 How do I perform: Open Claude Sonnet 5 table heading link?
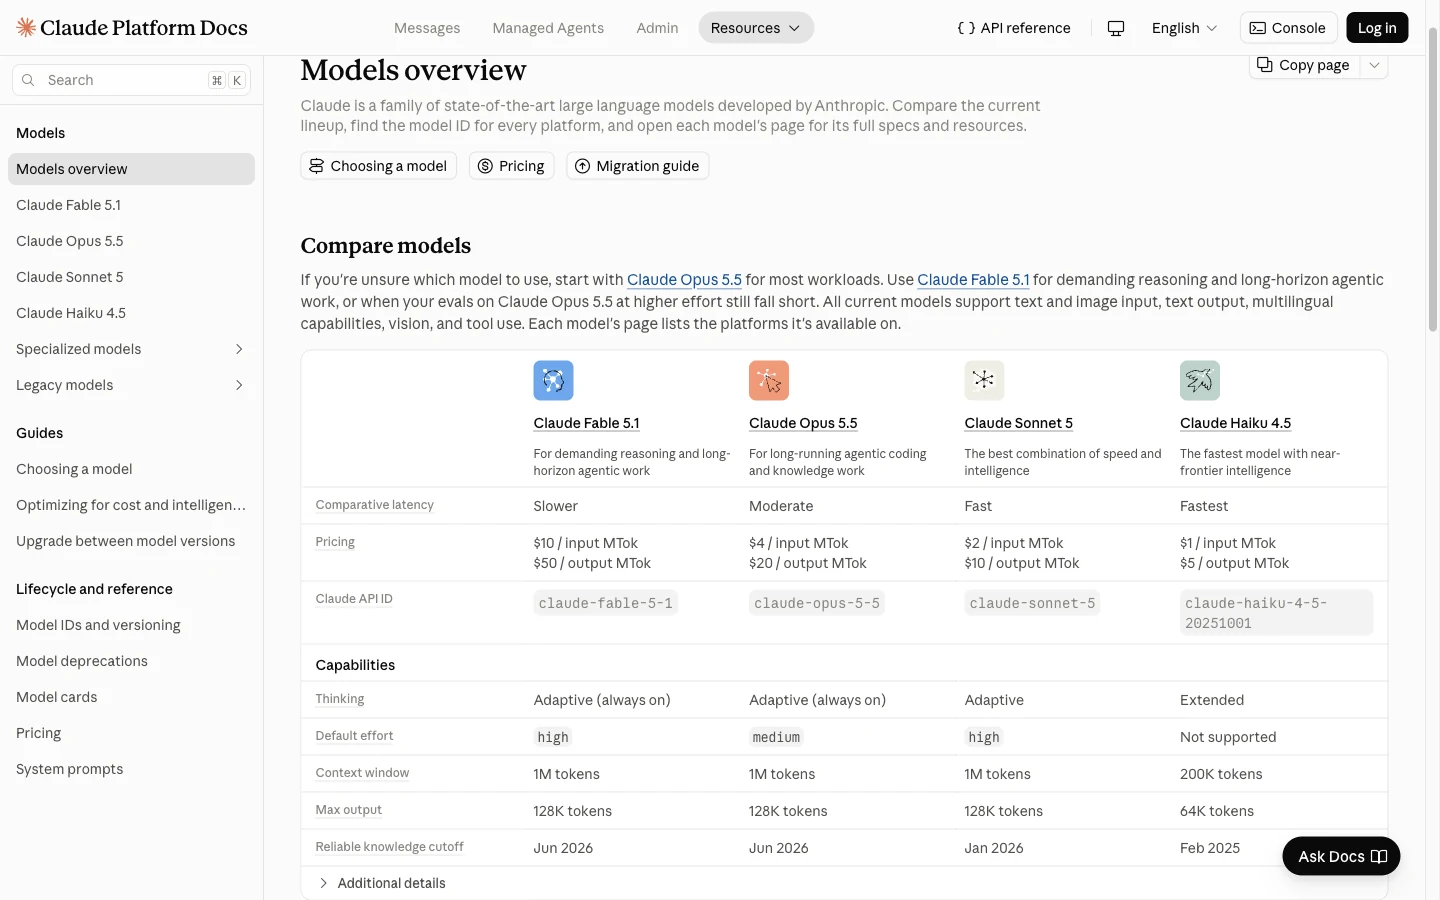1018,423
